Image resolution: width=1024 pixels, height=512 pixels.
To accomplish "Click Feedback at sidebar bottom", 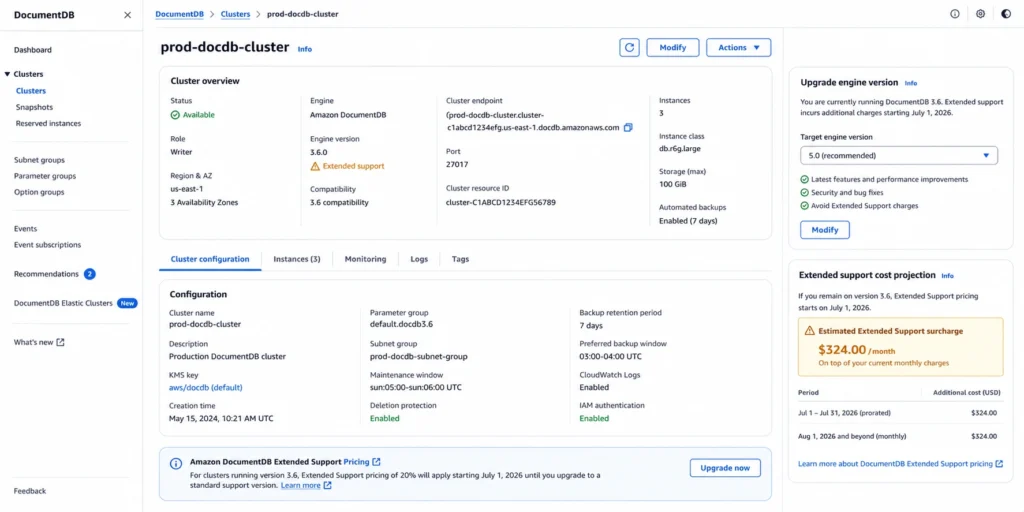I will pos(30,491).
